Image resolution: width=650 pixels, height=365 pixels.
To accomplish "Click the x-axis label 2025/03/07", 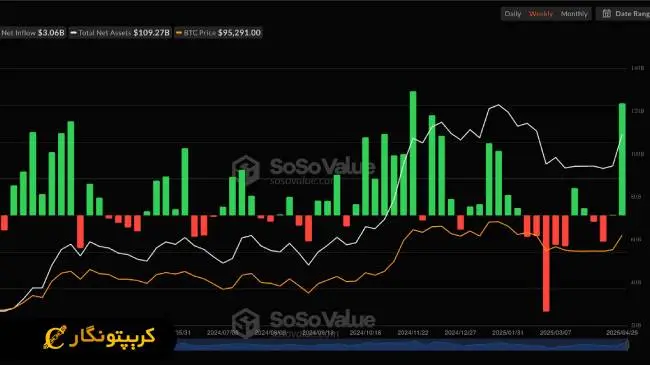I will [555, 333].
